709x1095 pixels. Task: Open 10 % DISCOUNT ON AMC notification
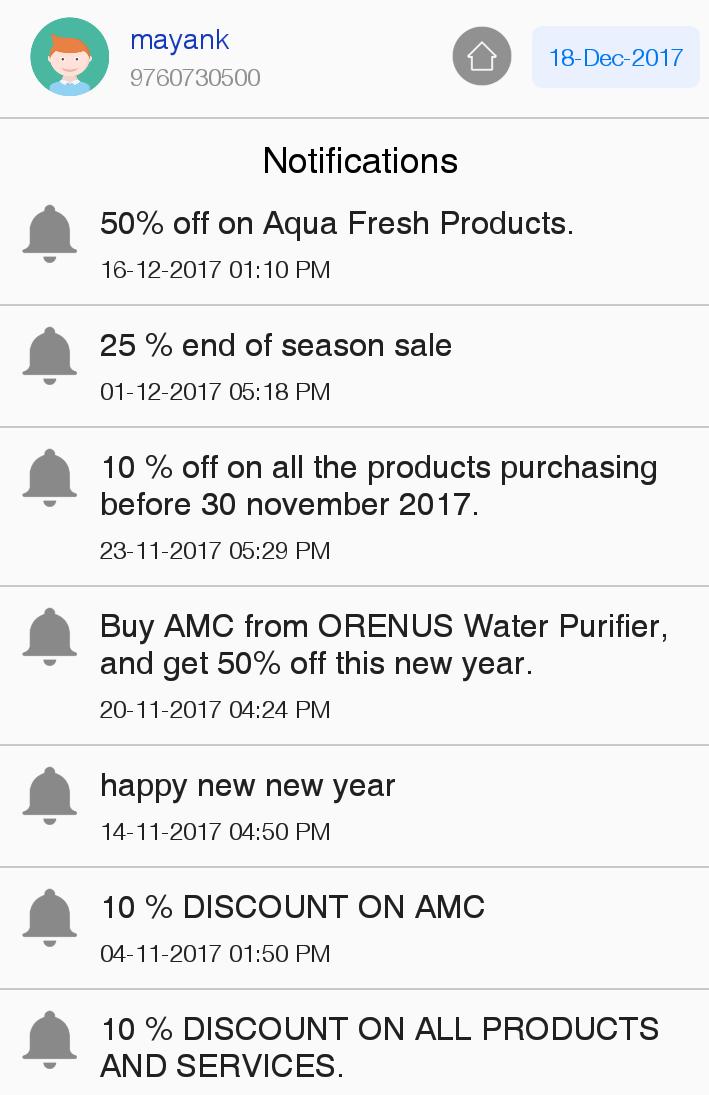354,929
